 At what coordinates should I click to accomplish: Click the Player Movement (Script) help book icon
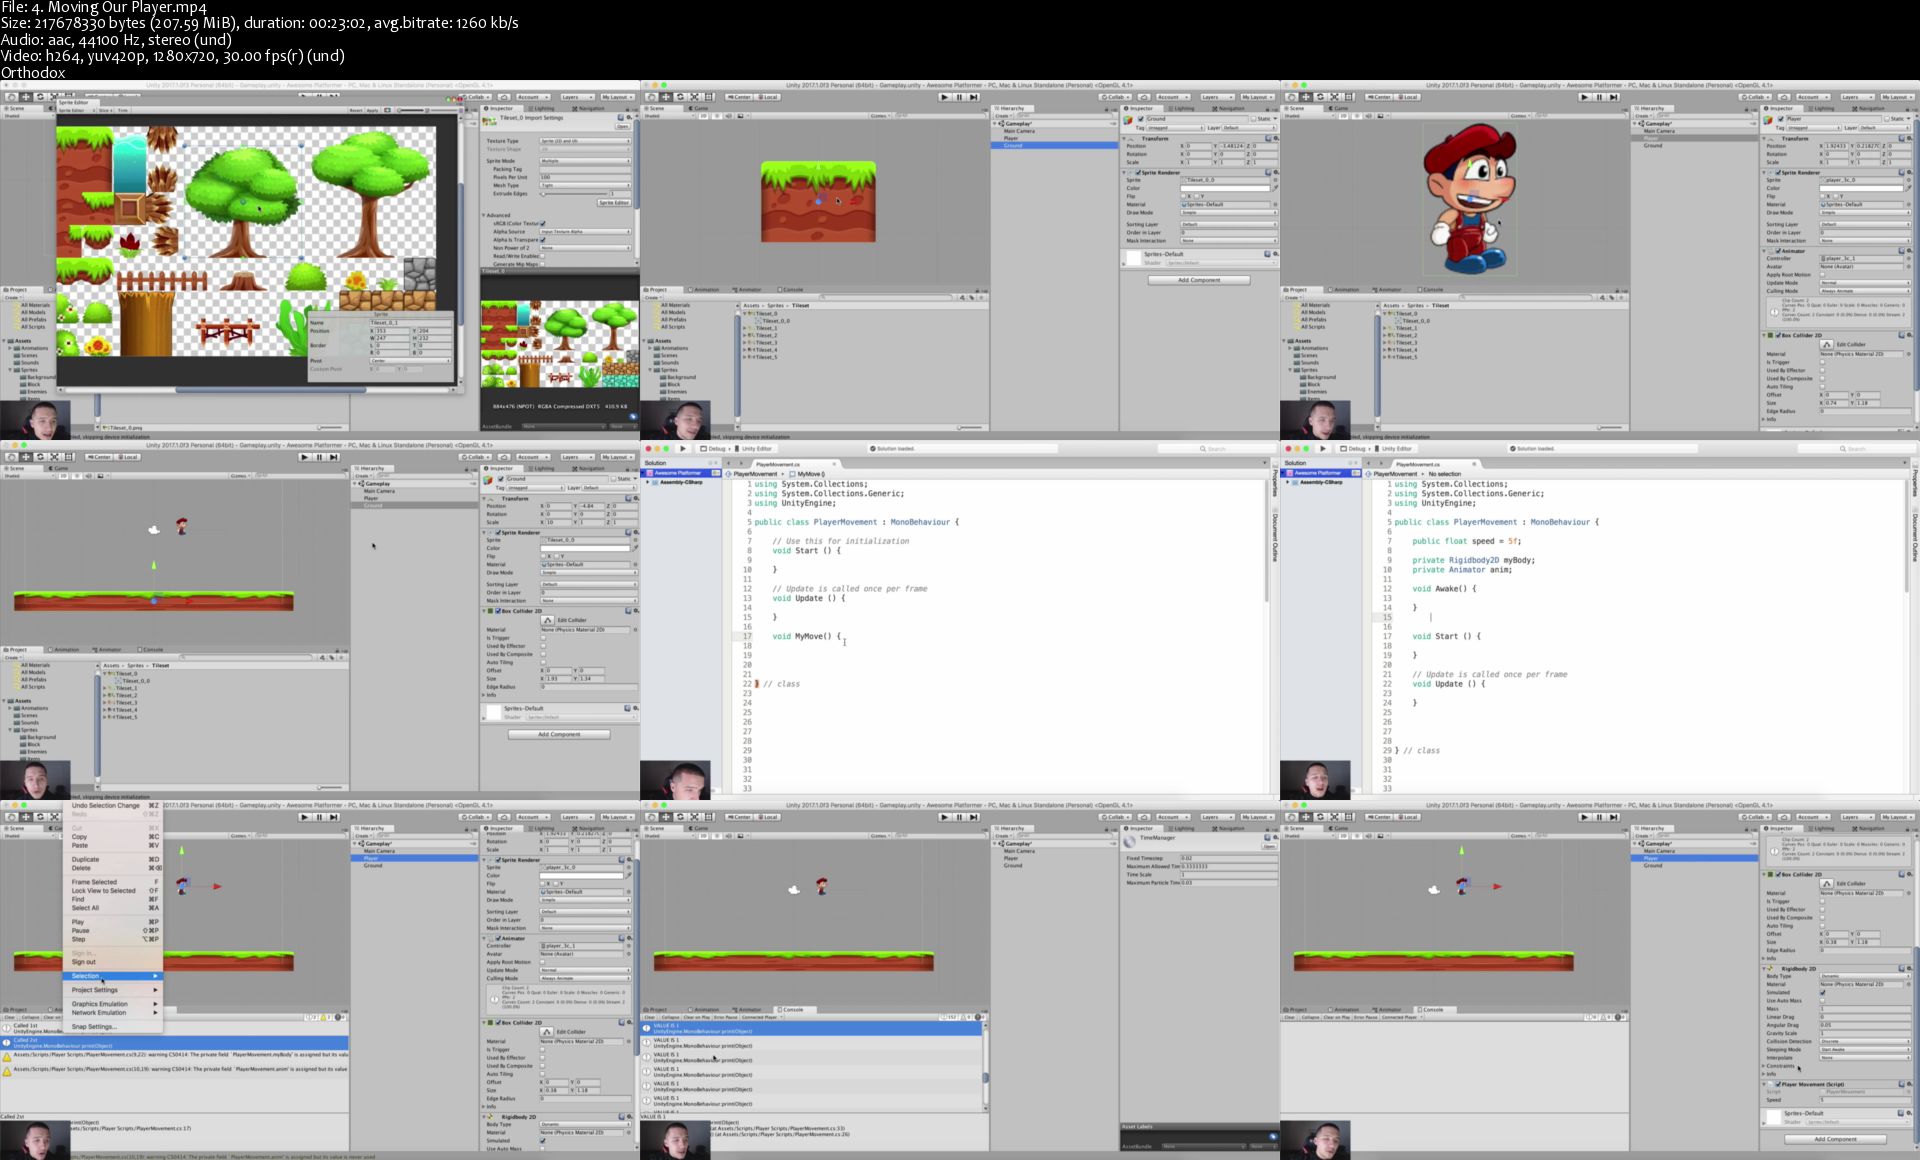pos(1901,1084)
